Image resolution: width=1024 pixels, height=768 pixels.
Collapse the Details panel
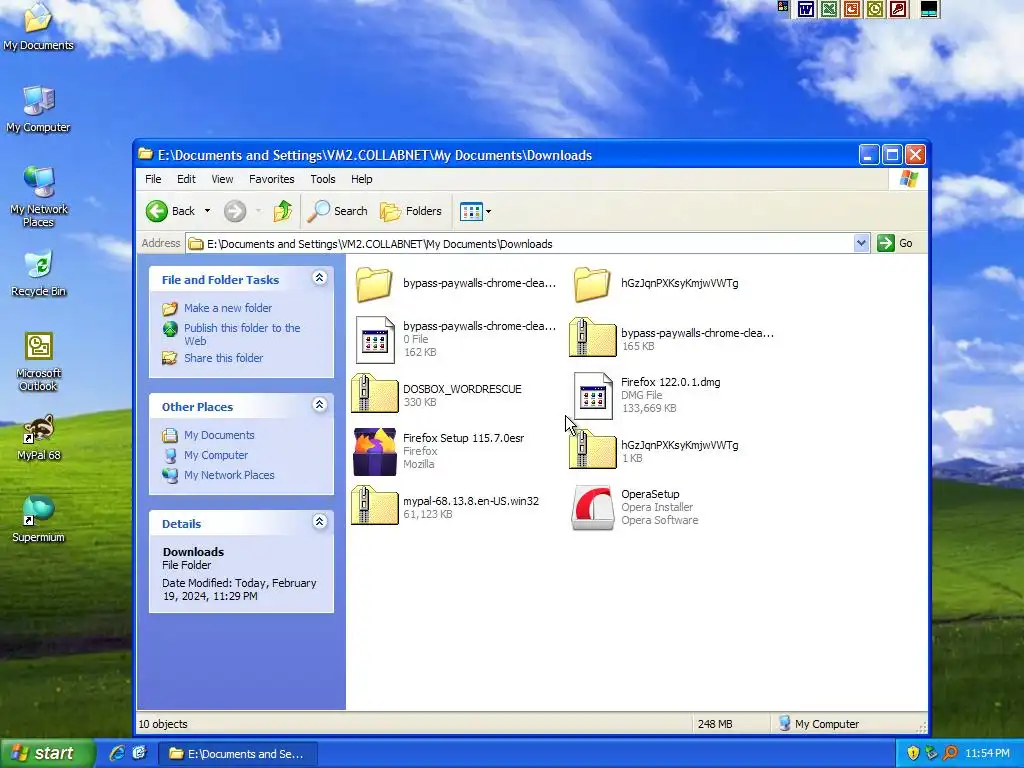[319, 522]
